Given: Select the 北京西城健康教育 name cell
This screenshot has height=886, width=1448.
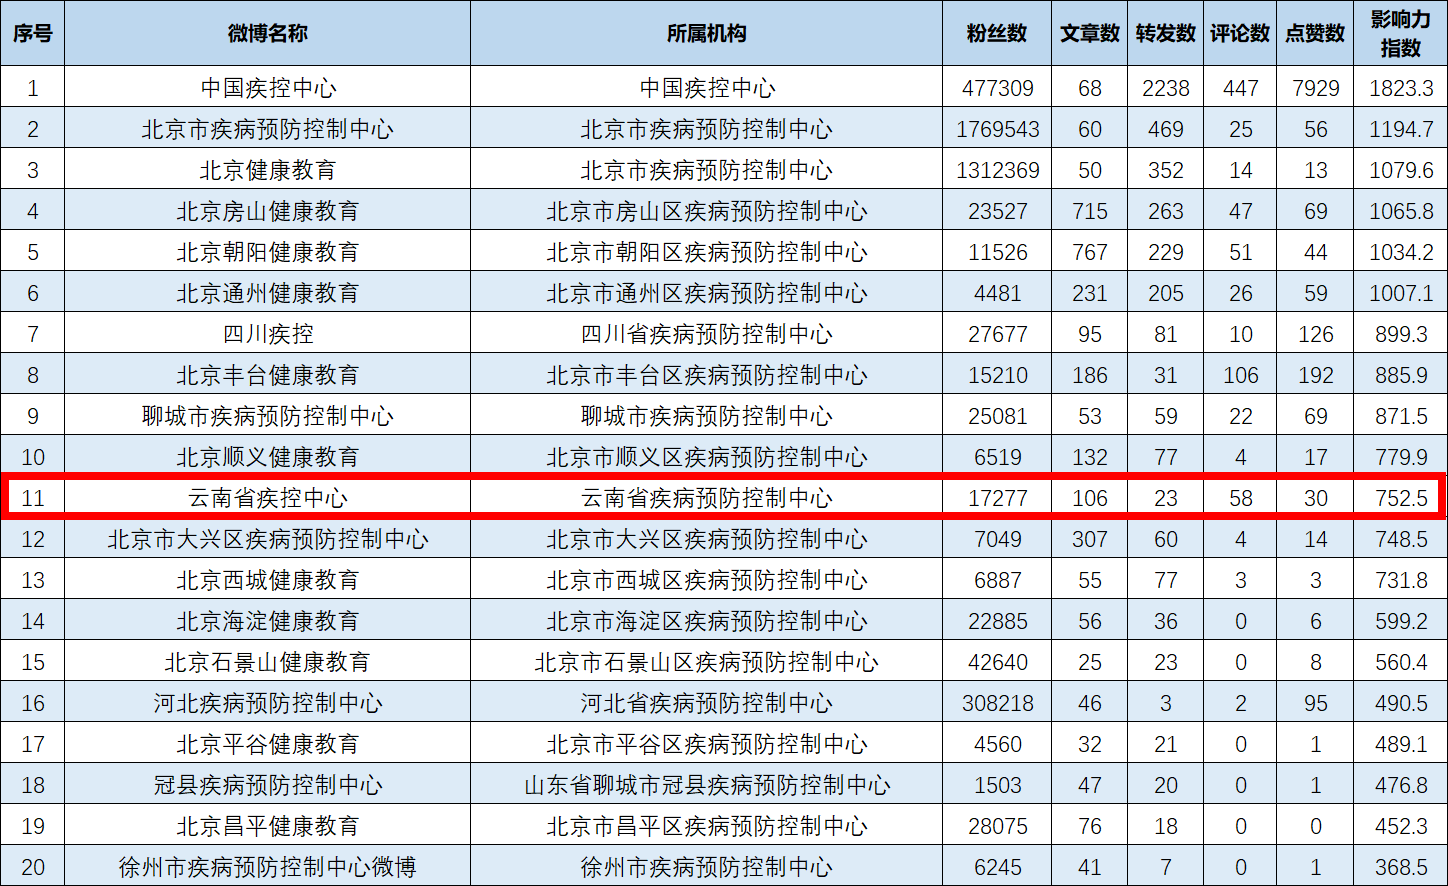Looking at the screenshot, I should pos(268,580).
